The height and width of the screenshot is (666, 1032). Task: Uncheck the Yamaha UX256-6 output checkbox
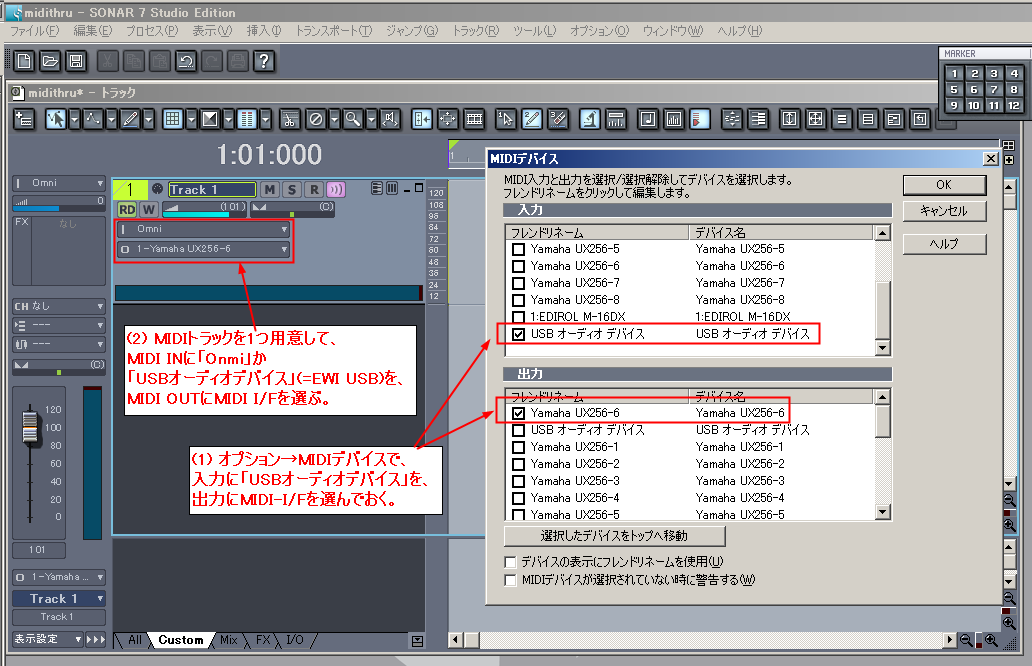(519, 413)
